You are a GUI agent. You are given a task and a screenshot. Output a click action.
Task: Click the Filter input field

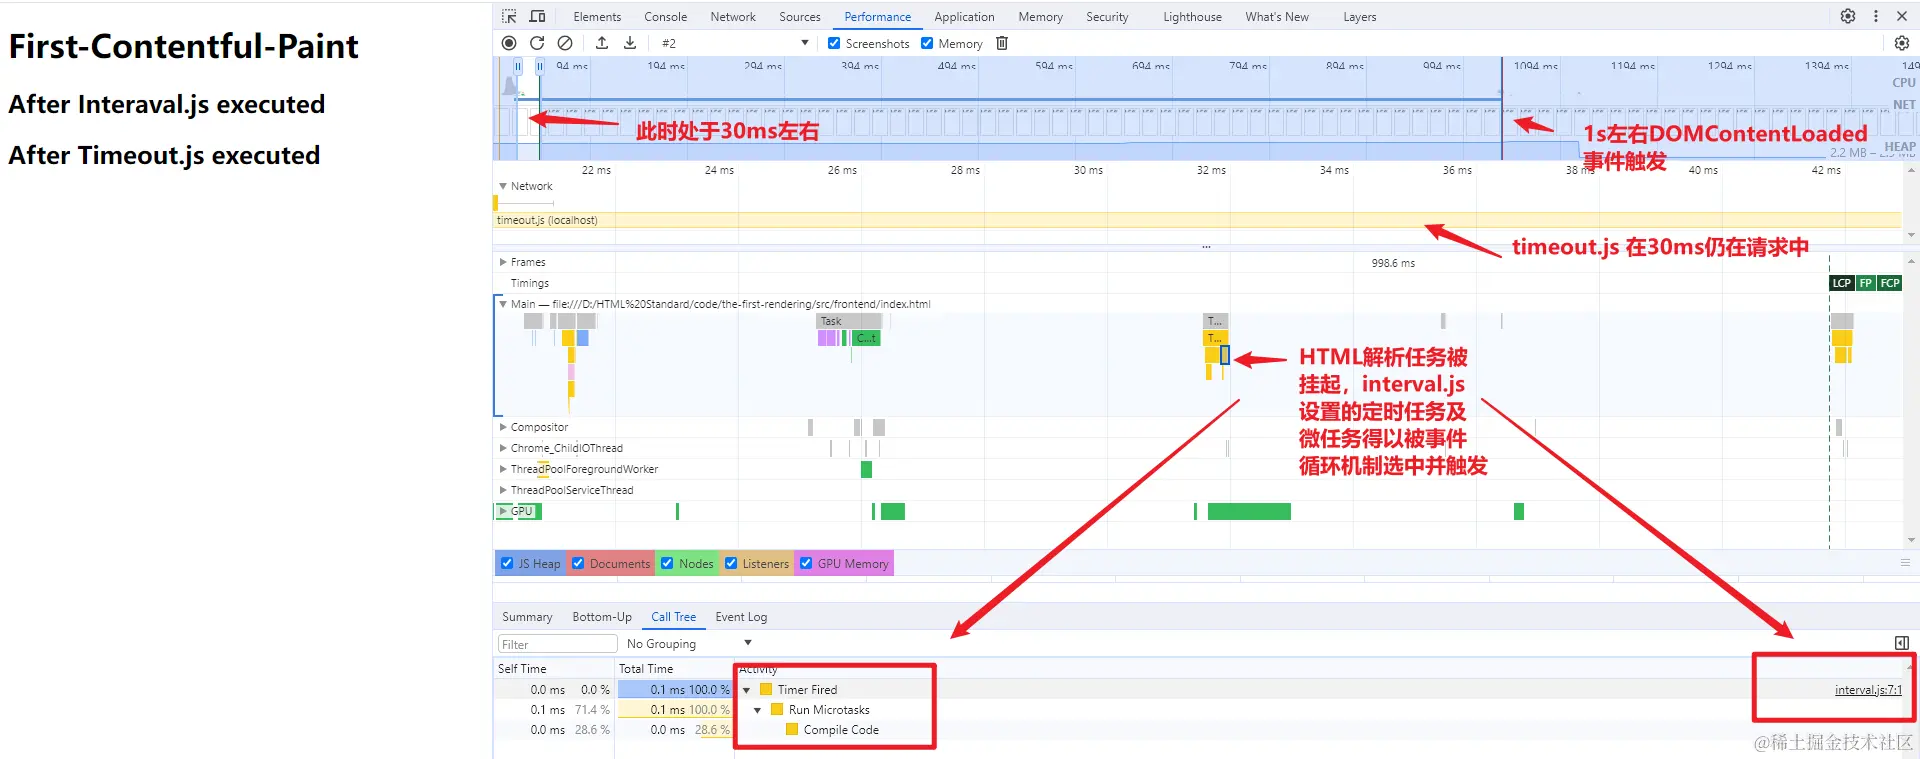click(x=557, y=644)
